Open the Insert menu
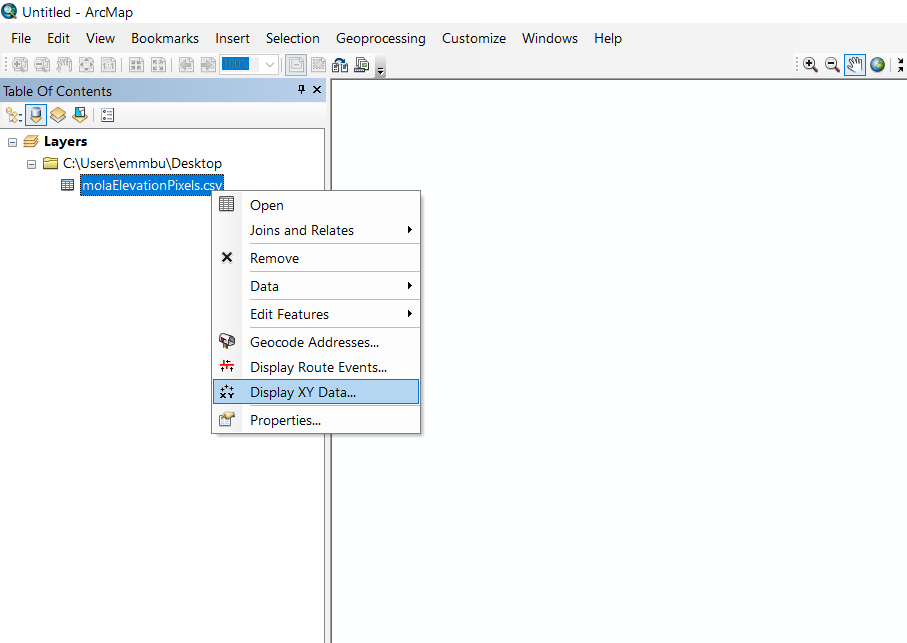Viewport: 907px width, 643px height. pos(233,38)
